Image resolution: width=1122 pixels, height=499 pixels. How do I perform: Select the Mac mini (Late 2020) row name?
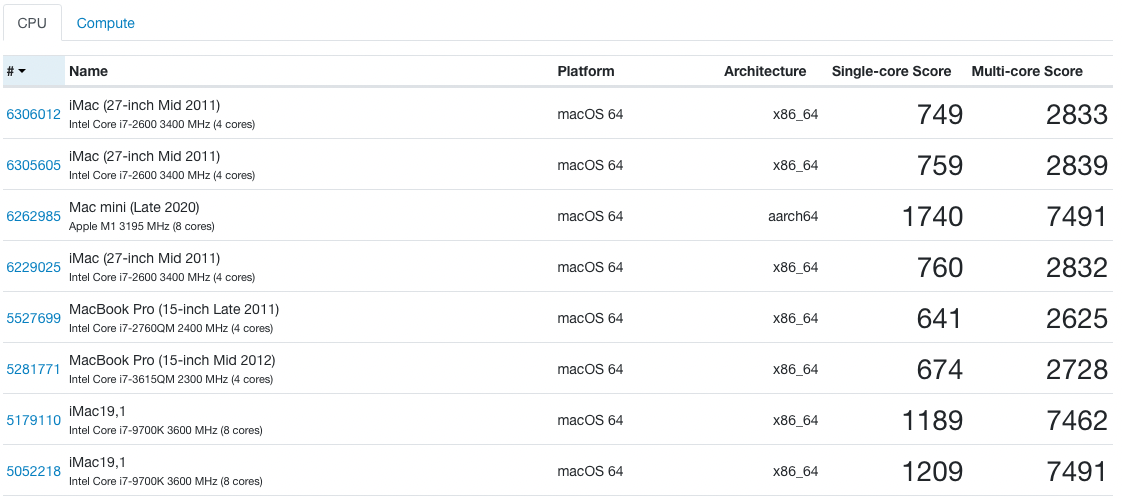point(134,208)
